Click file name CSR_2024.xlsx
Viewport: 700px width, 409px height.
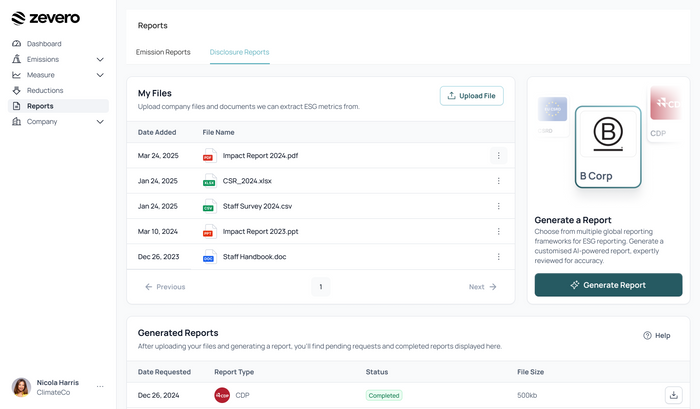[247, 181]
